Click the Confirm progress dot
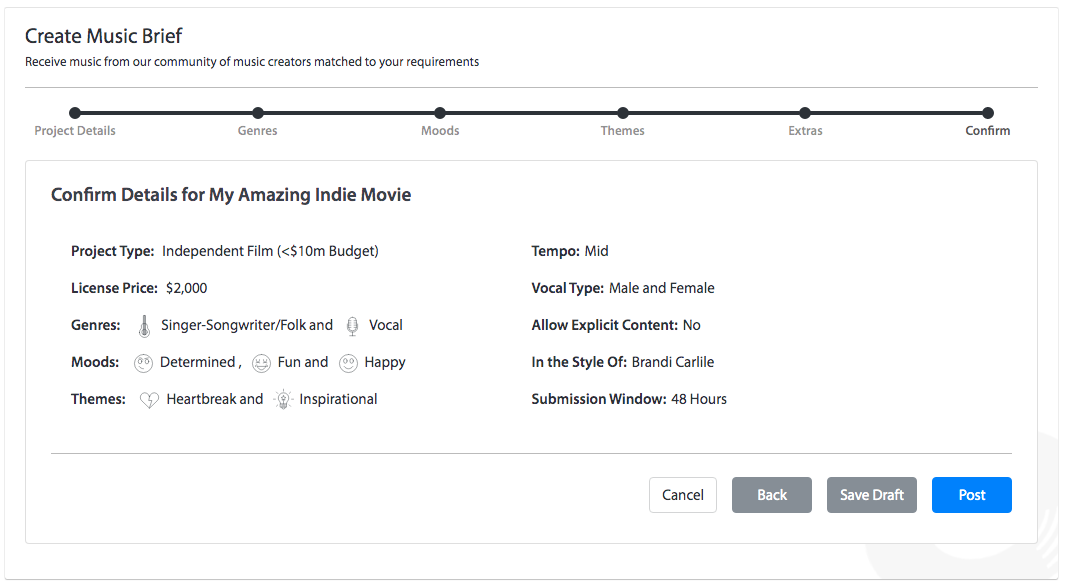The height and width of the screenshot is (586, 1066). [988, 113]
